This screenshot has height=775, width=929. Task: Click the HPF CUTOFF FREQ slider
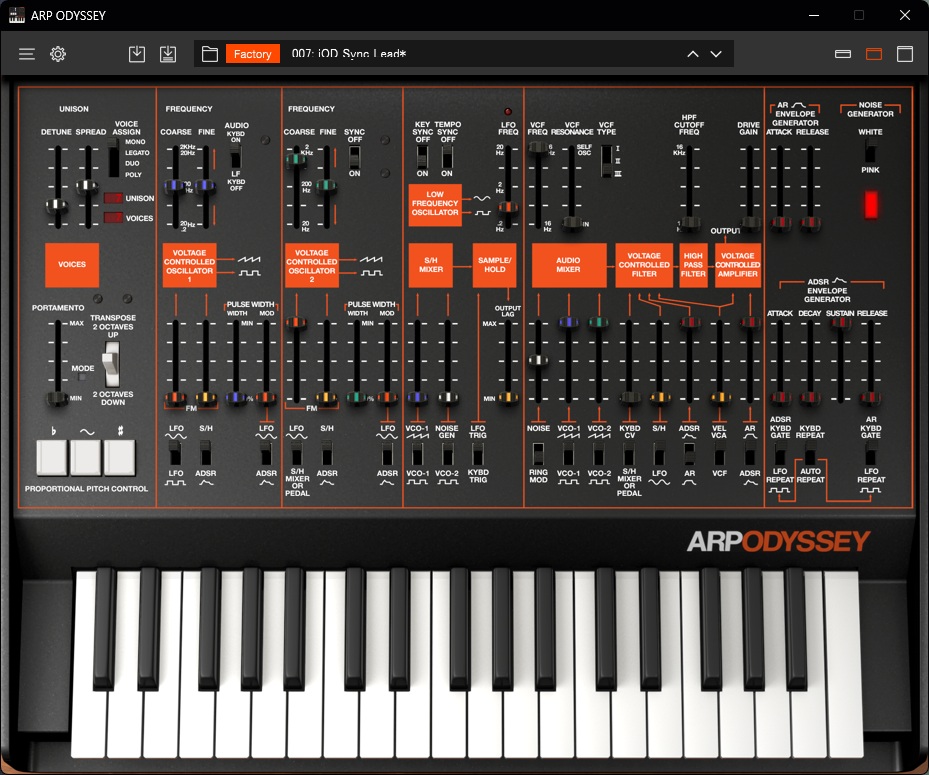689,223
